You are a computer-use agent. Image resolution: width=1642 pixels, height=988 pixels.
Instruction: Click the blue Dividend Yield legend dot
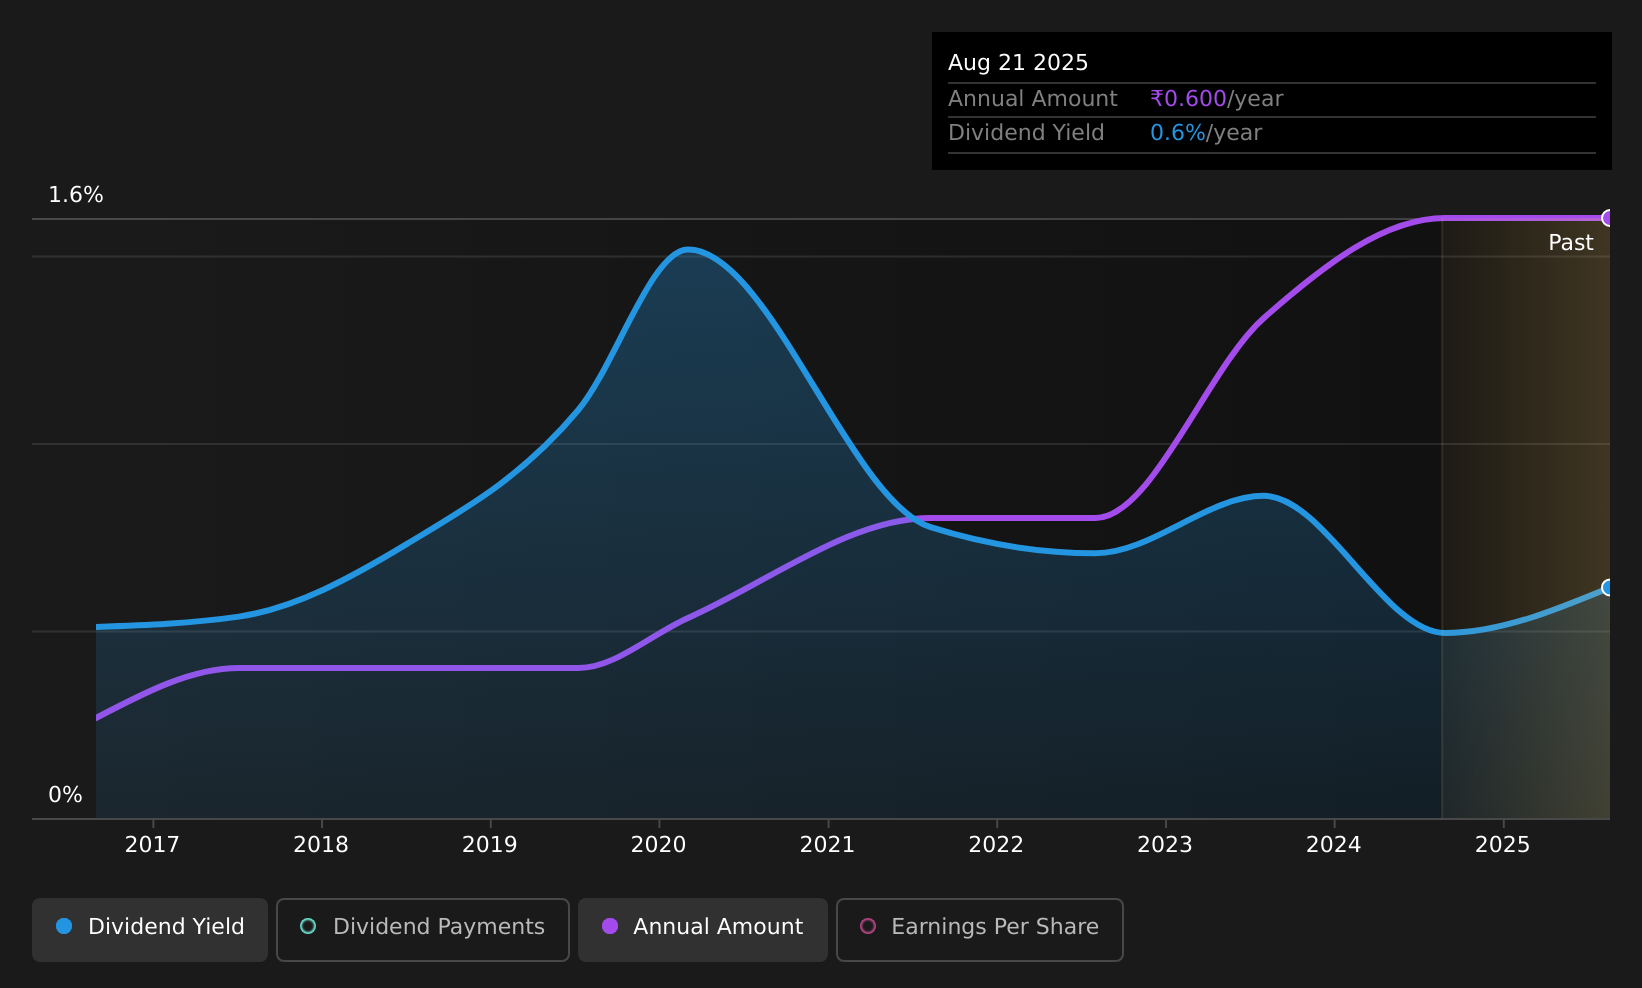pos(64,926)
